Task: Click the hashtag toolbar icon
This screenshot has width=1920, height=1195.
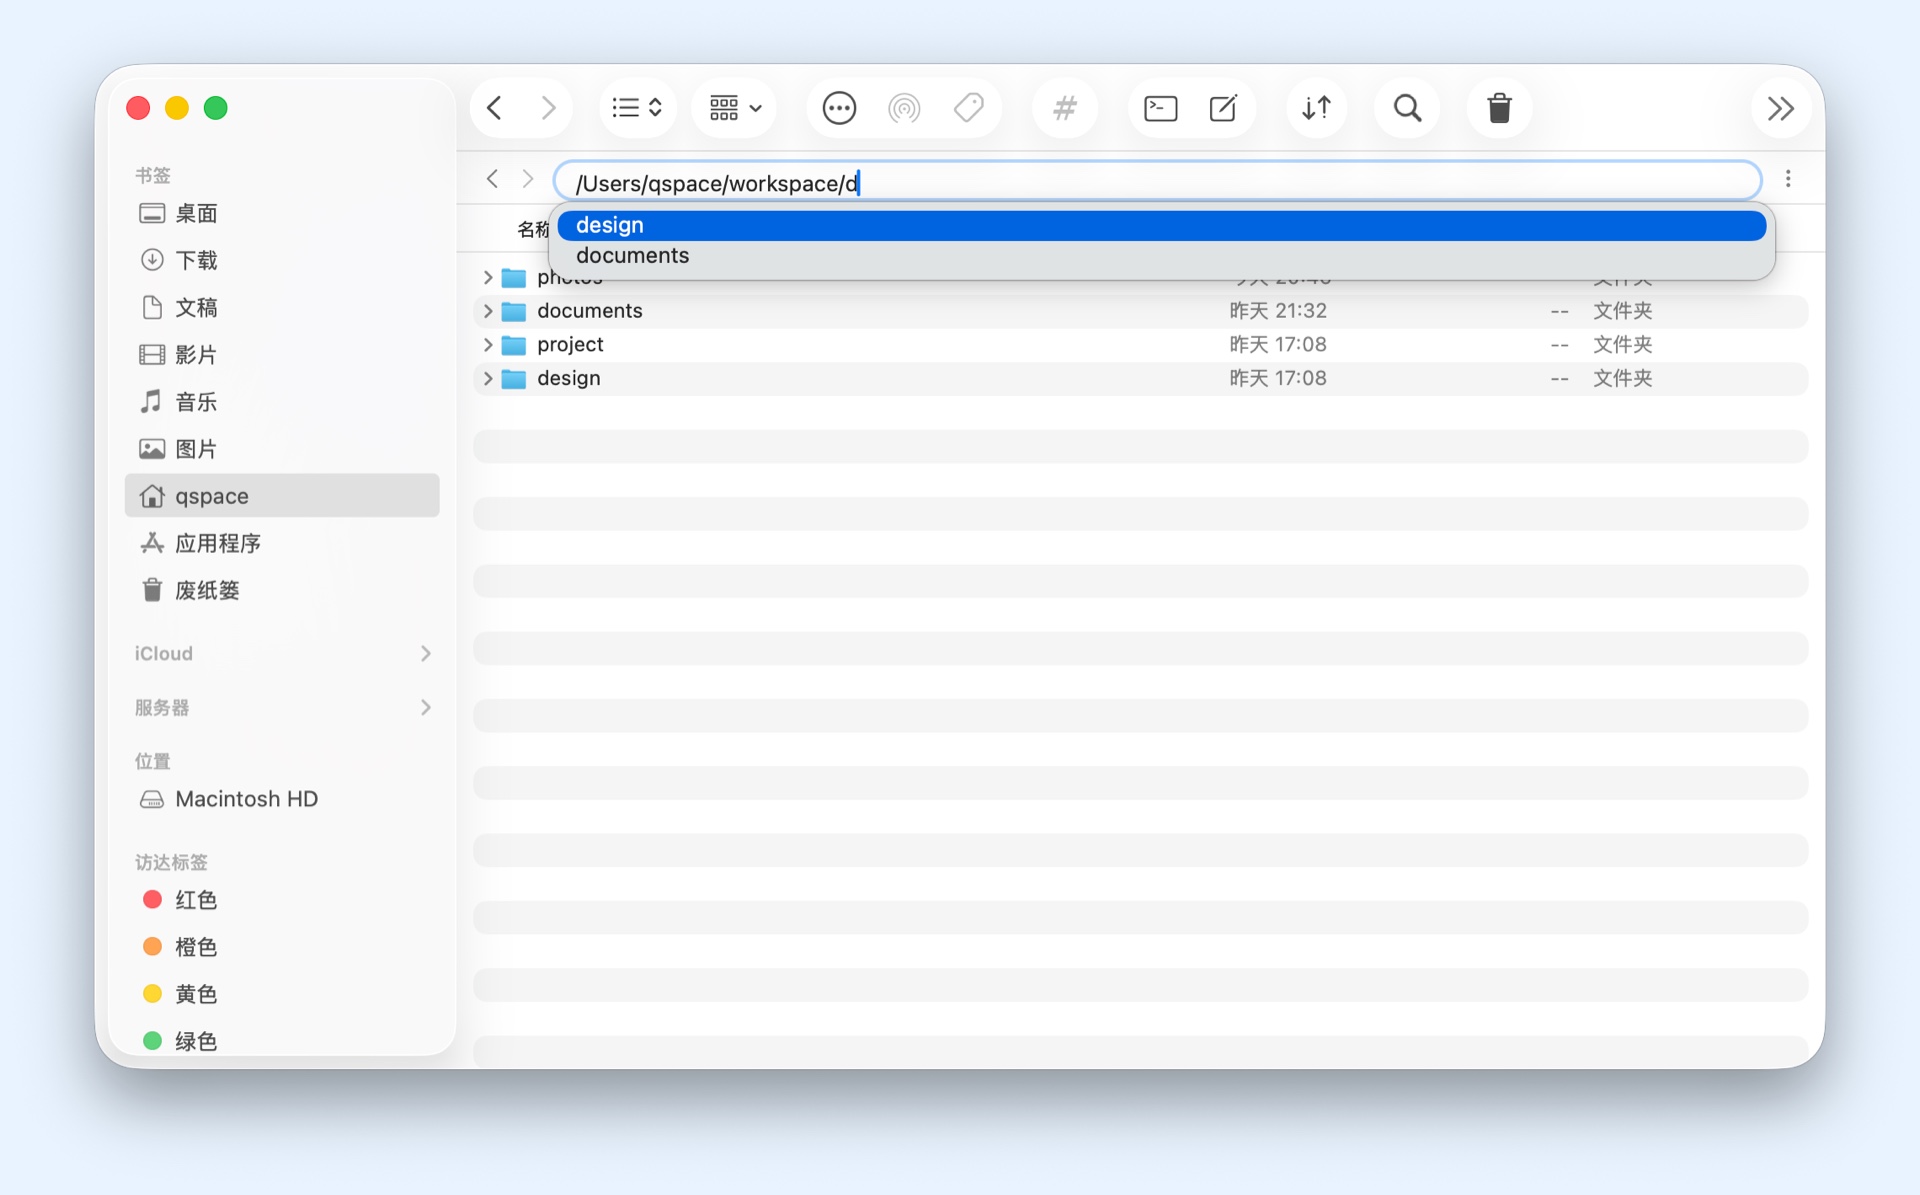Action: (x=1065, y=108)
